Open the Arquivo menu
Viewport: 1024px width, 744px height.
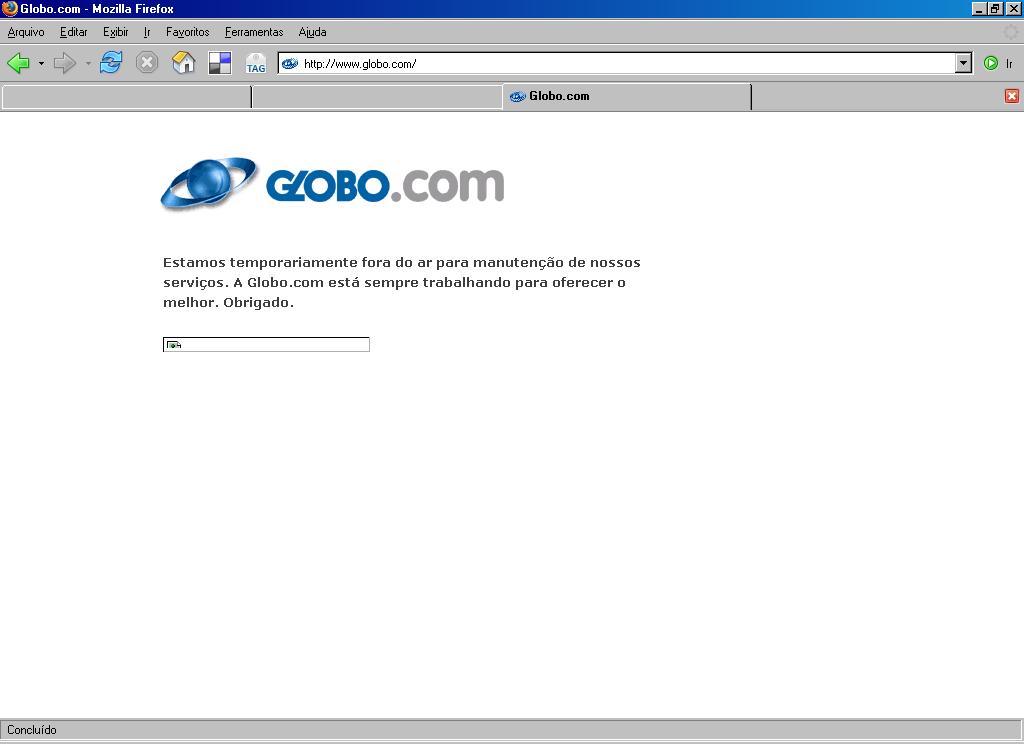point(26,32)
